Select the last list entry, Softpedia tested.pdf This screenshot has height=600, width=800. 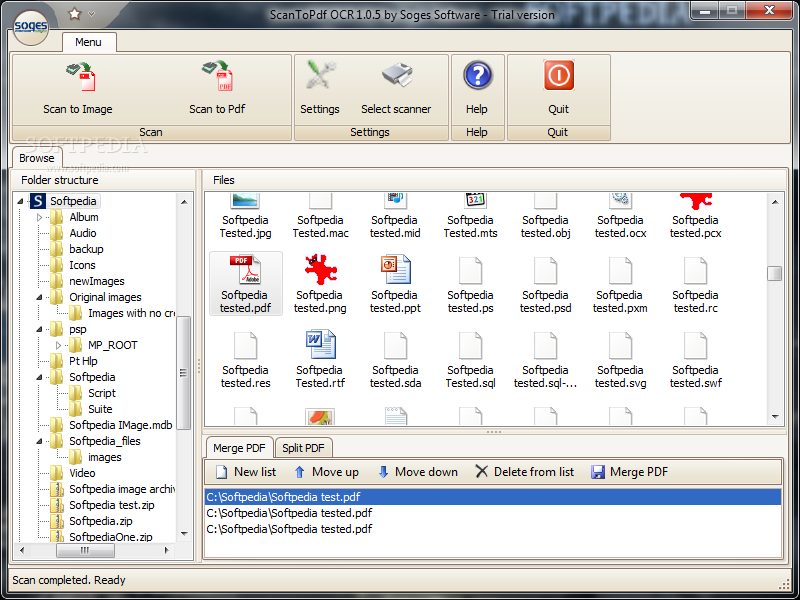pyautogui.click(x=493, y=529)
